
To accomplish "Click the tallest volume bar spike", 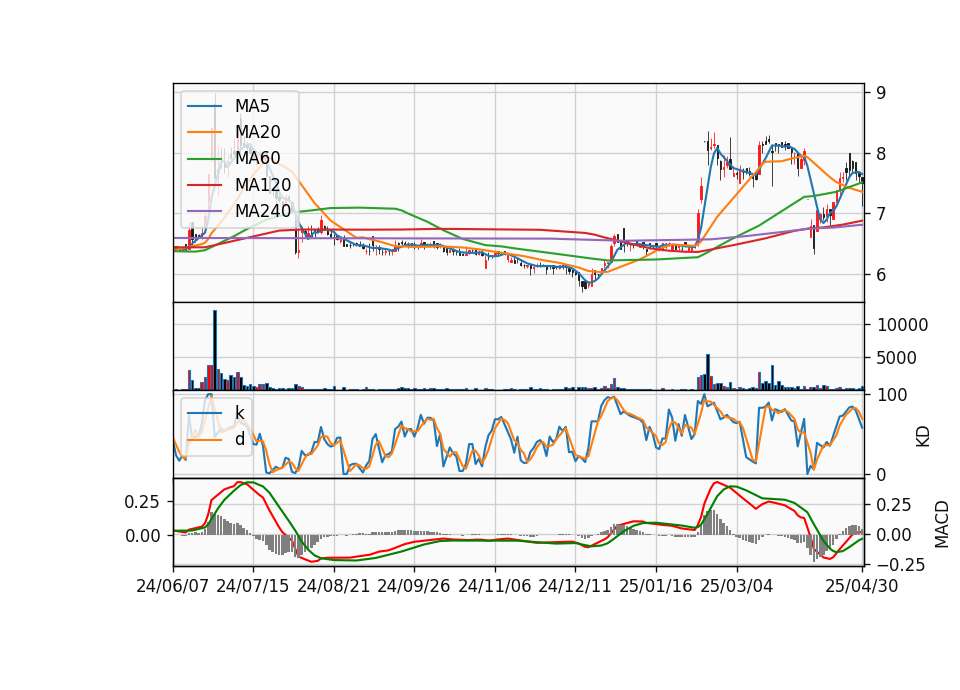I will click(x=215, y=350).
